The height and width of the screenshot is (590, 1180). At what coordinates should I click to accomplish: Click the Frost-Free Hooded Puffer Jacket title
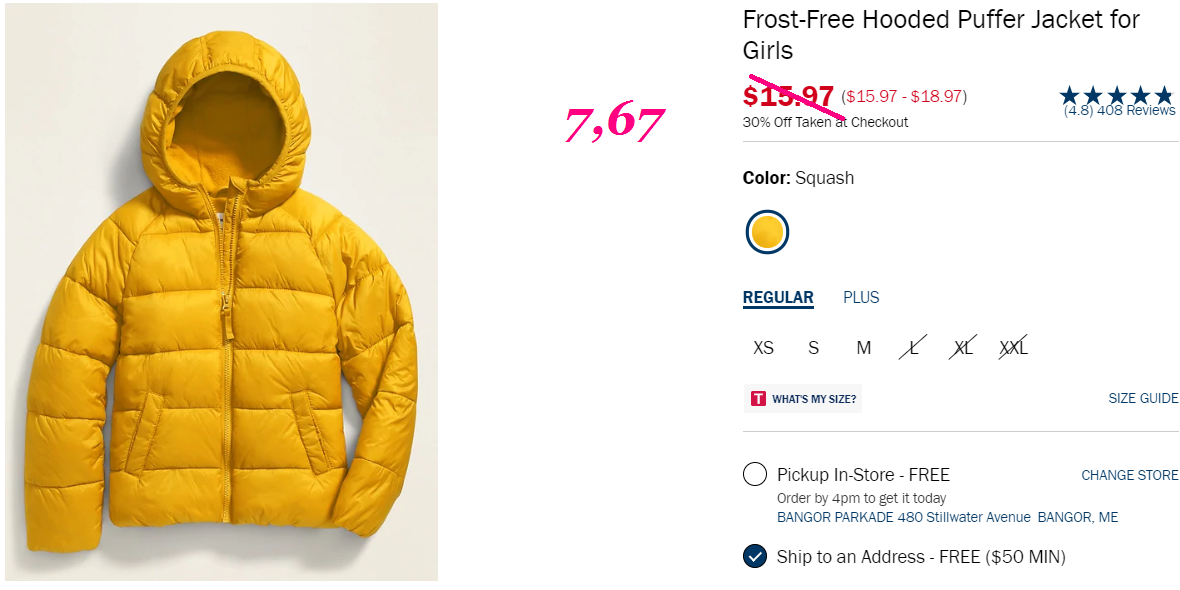tap(941, 35)
